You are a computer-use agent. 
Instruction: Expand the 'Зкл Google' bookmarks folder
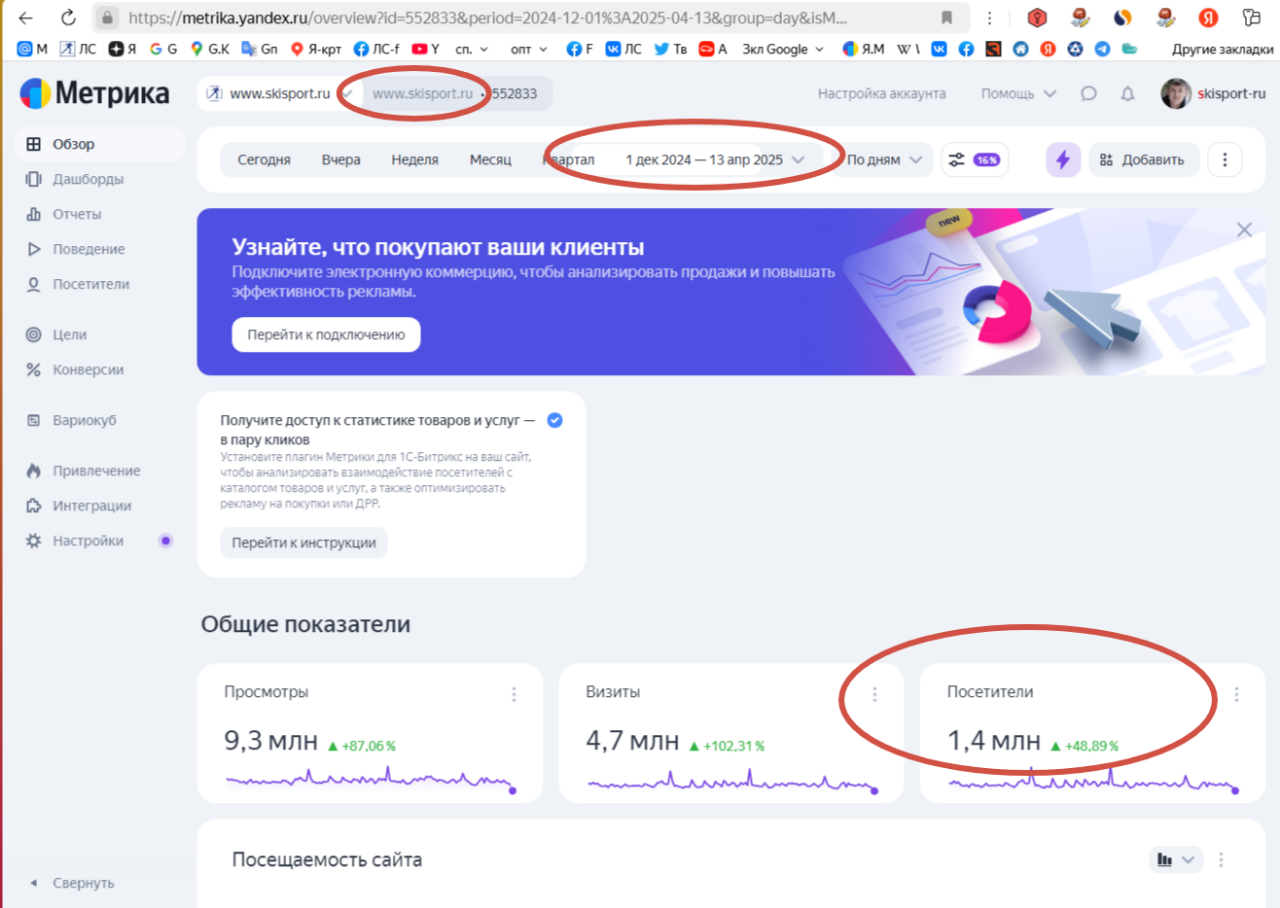[x=783, y=48]
